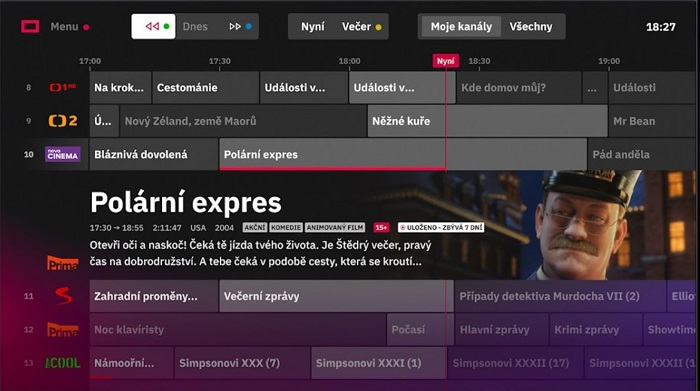
Task: Open the Cestománie program
Action: tap(205, 87)
